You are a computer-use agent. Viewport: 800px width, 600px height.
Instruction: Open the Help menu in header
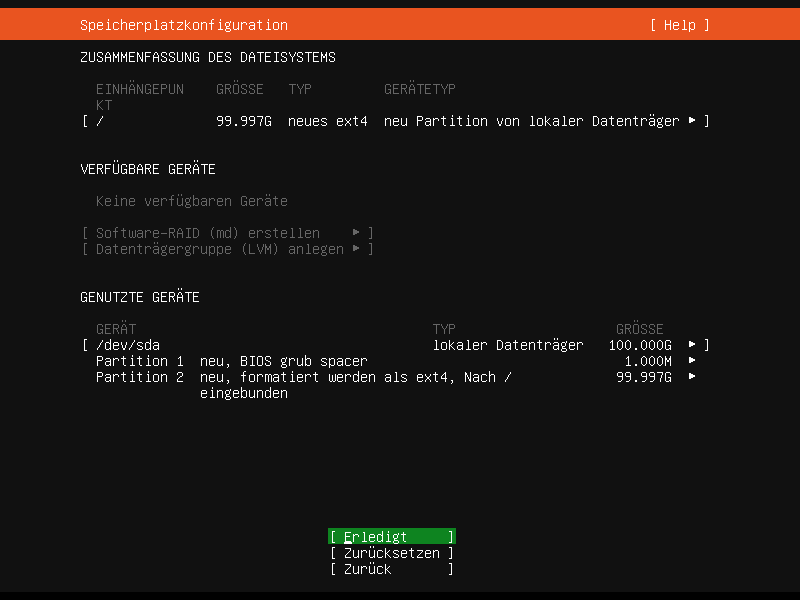[679, 25]
